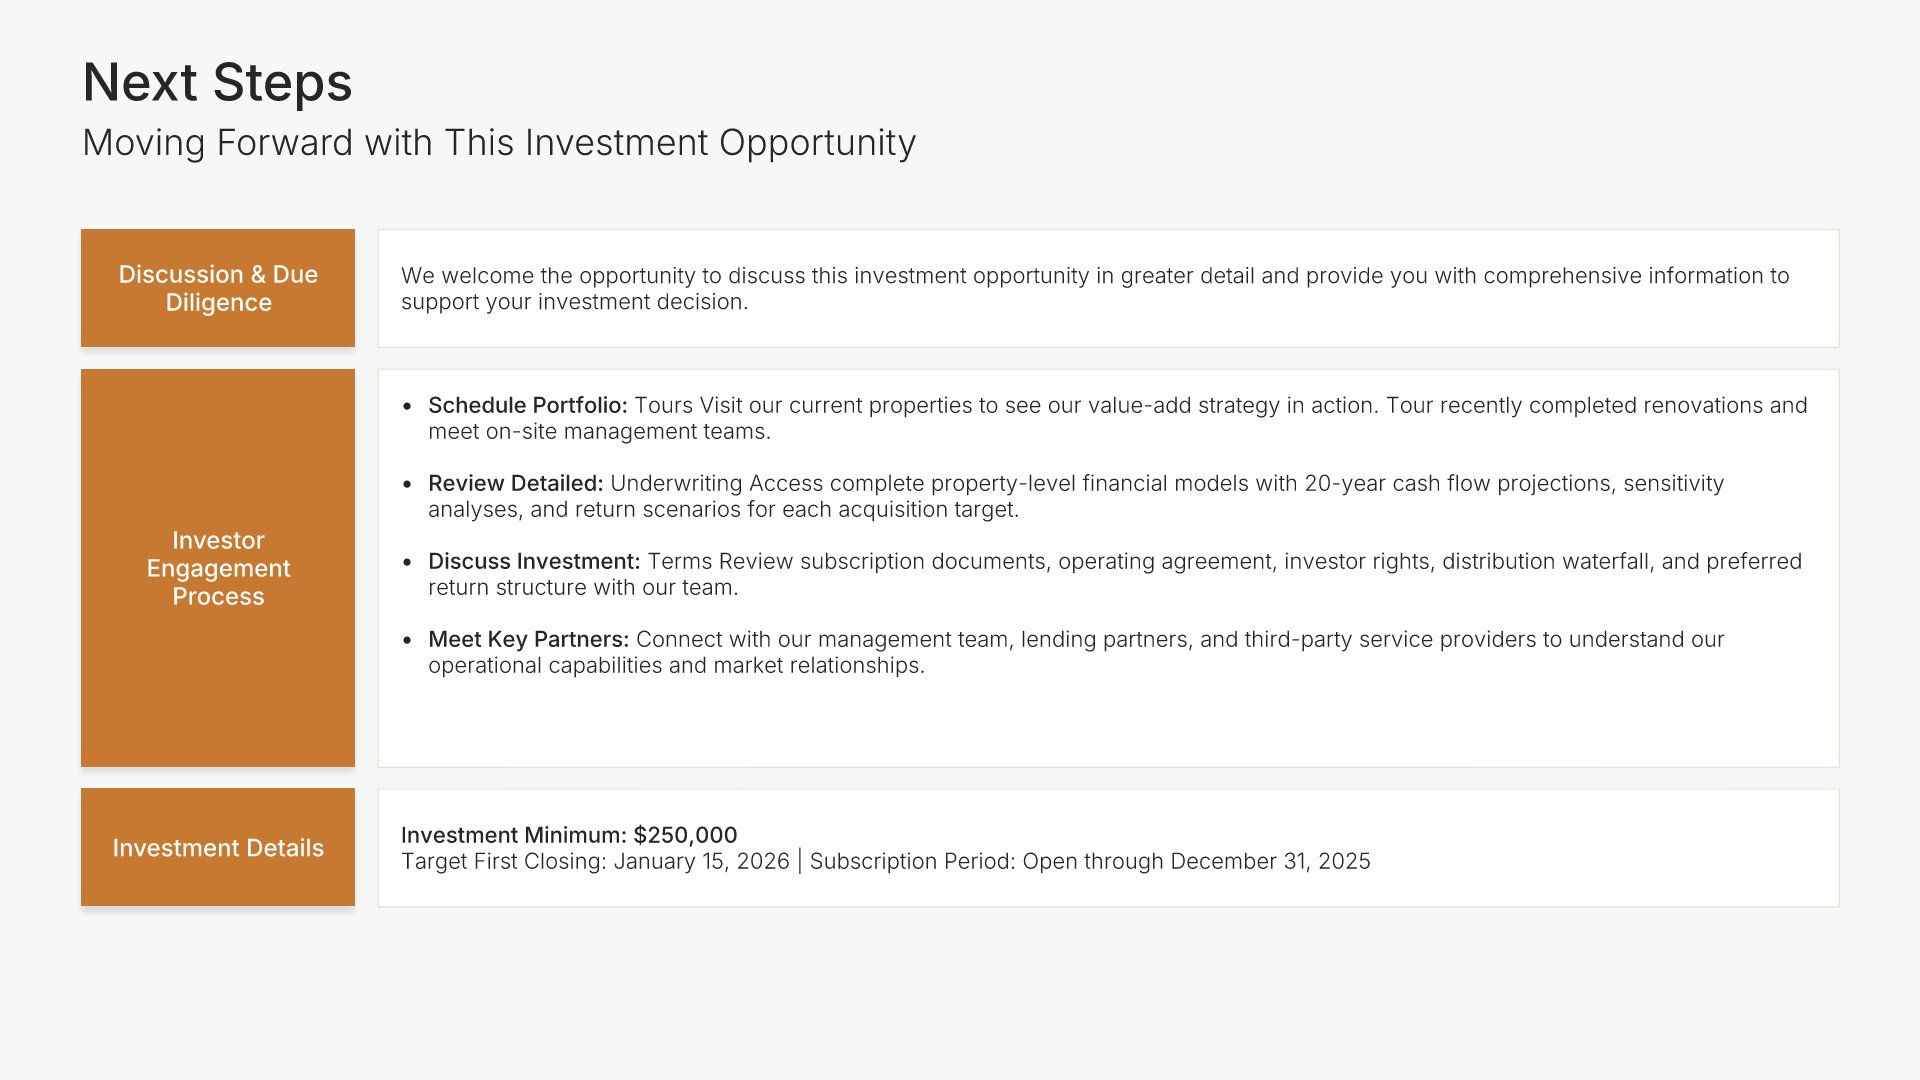Click the "Investment Minimum: $250,000" line
1920x1080 pixels.
(569, 835)
